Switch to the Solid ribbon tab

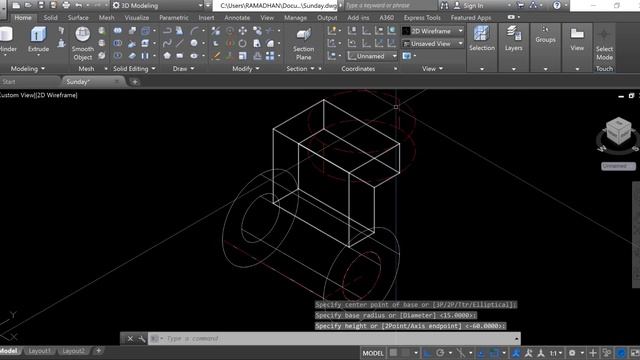50,18
